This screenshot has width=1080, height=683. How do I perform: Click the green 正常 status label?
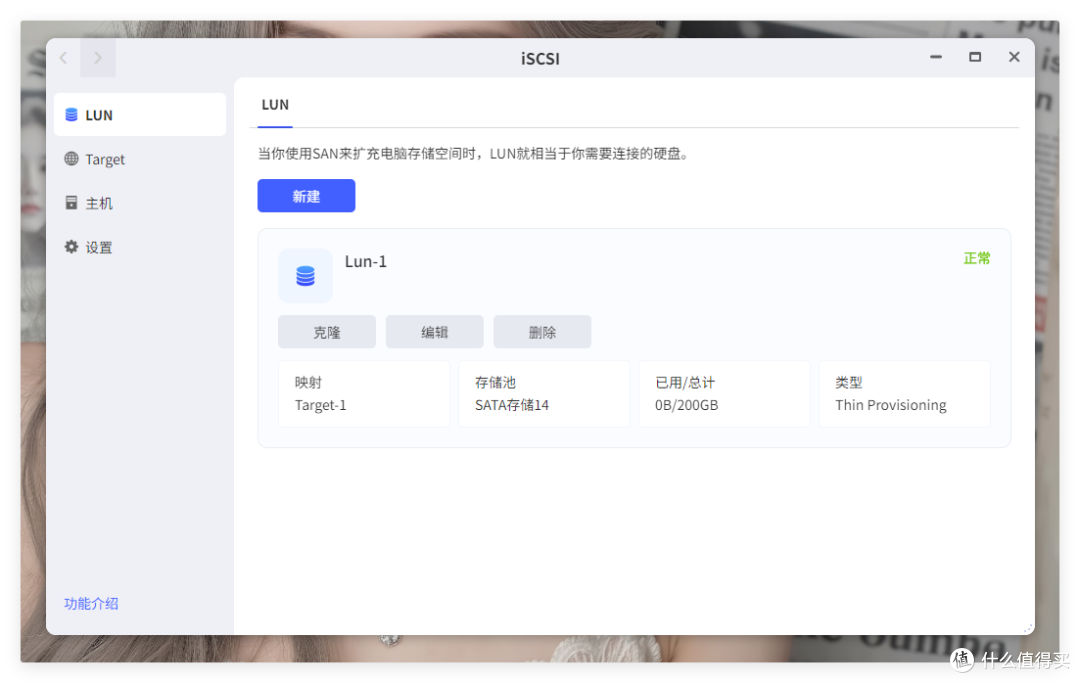click(x=977, y=258)
